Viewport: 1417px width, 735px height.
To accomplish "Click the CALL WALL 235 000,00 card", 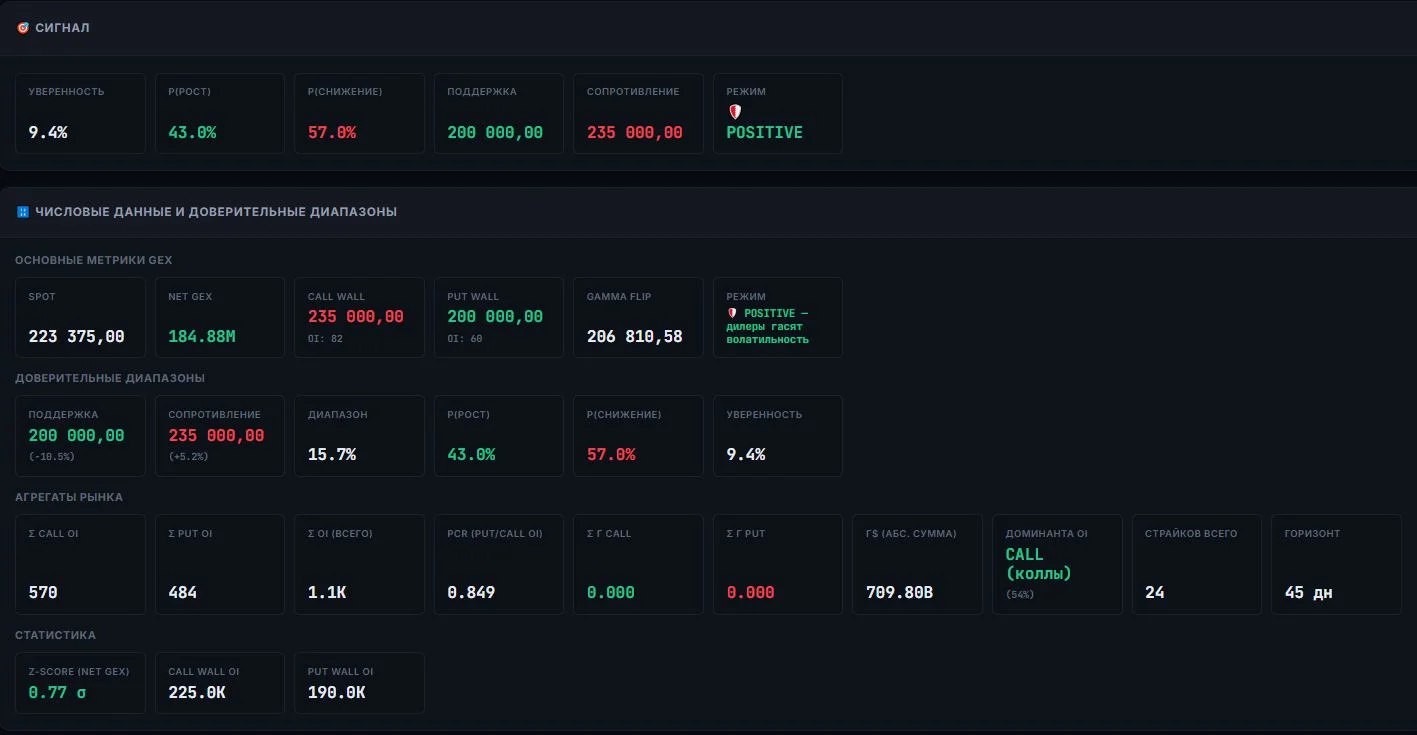I will 359,317.
